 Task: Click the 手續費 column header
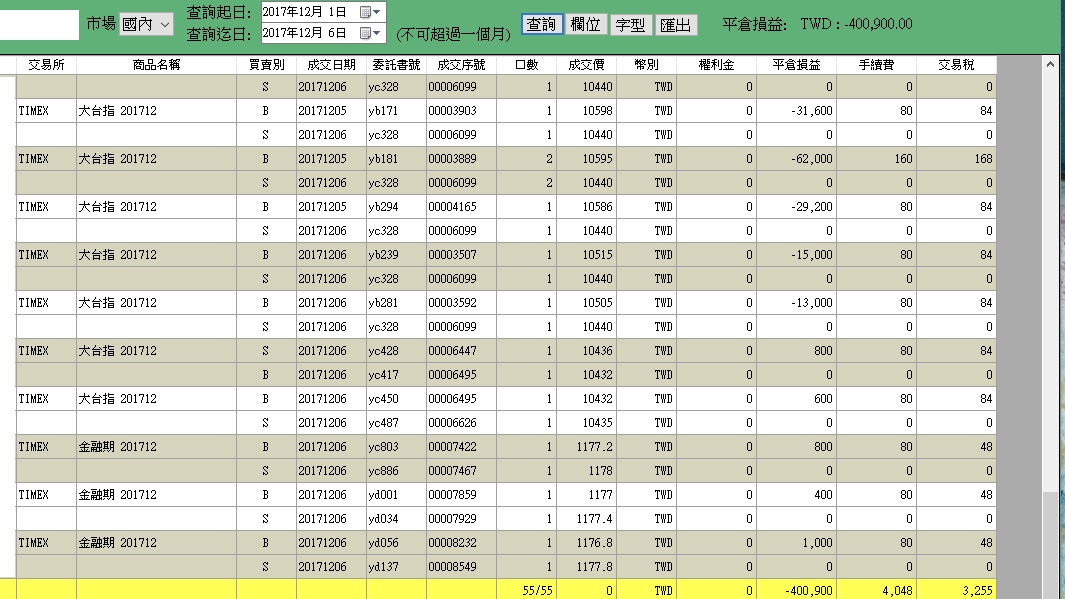876,65
